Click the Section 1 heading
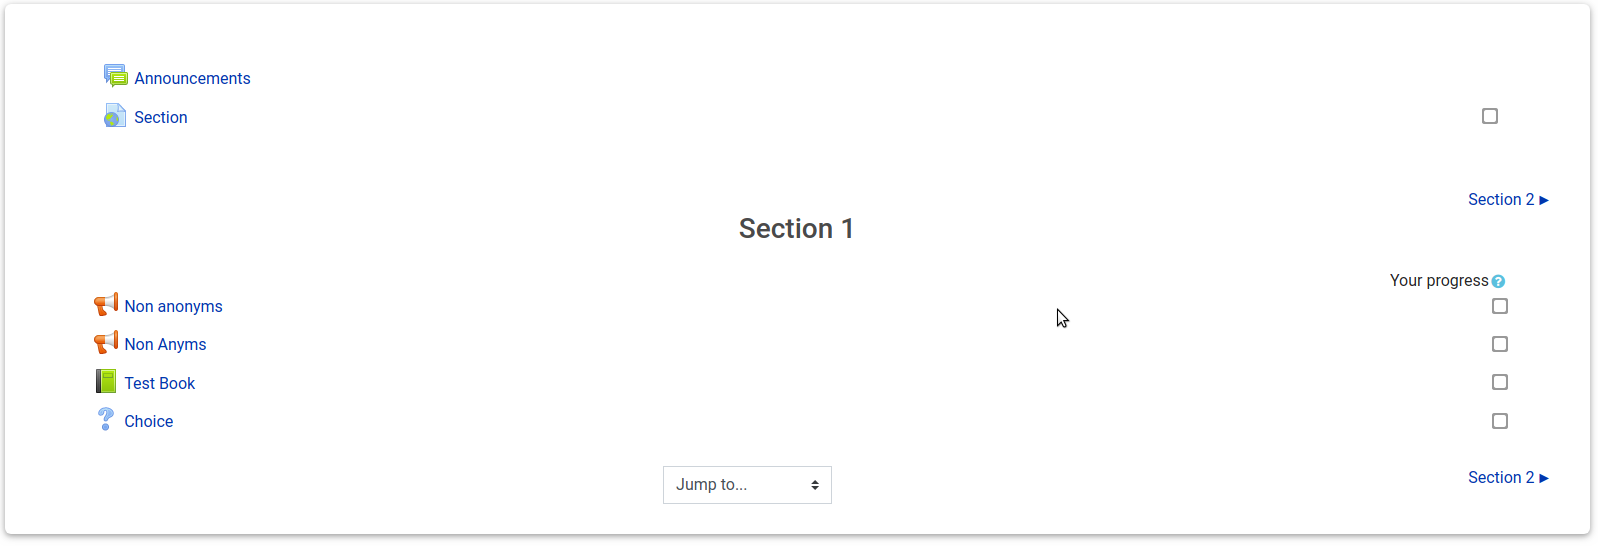The image size is (1598, 546). click(x=796, y=229)
